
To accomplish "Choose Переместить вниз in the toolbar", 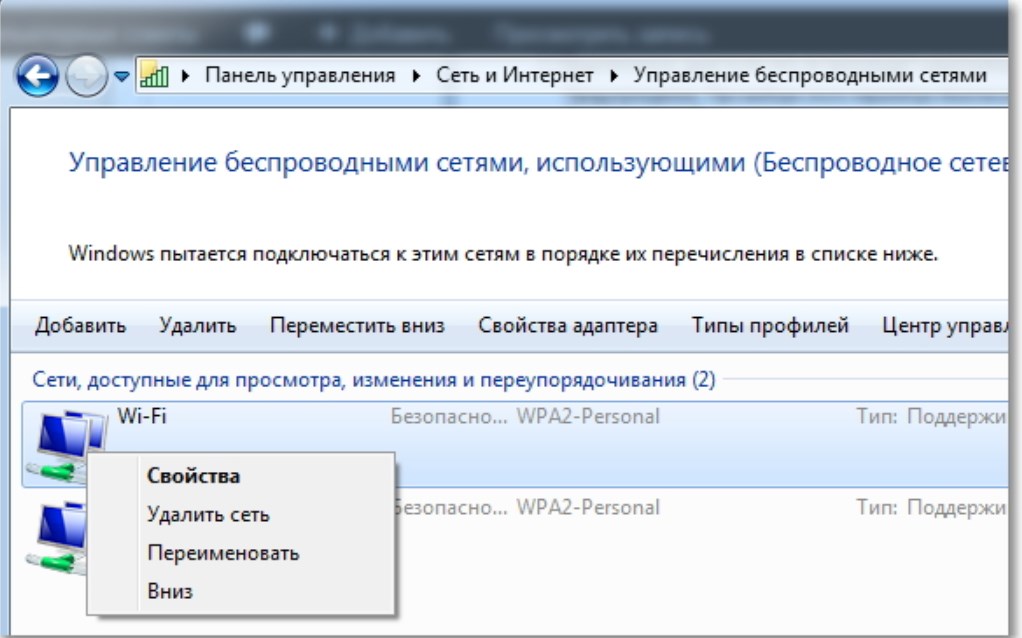I will (x=357, y=325).
